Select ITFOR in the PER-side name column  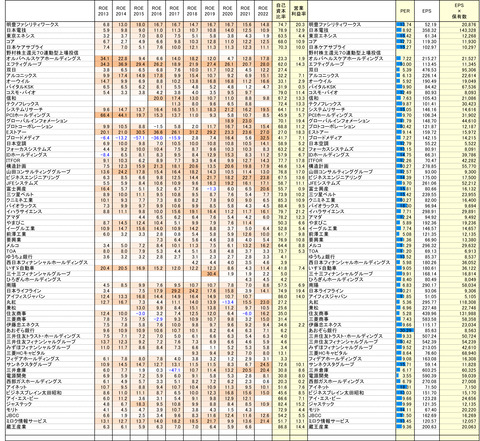(316, 160)
